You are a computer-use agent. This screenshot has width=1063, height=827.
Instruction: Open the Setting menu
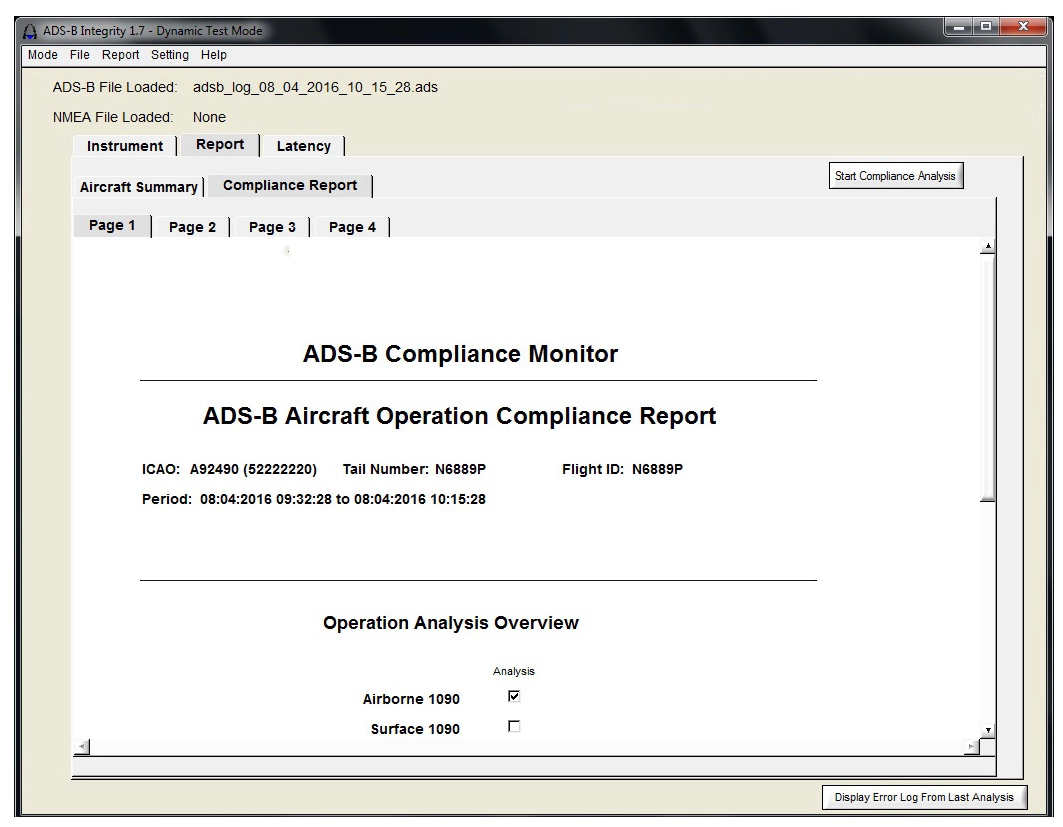169,55
